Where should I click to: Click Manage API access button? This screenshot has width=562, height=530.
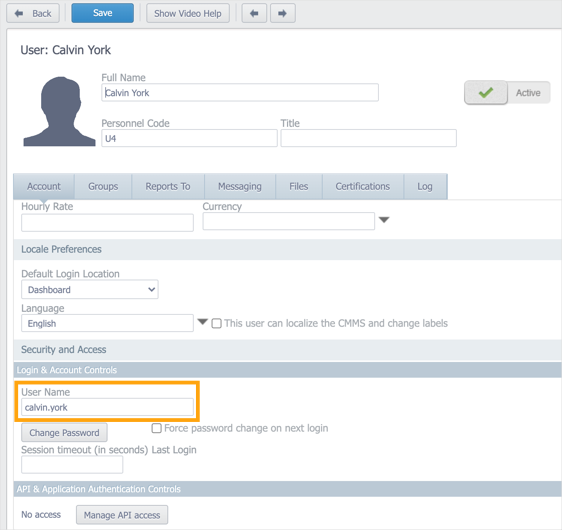click(122, 515)
